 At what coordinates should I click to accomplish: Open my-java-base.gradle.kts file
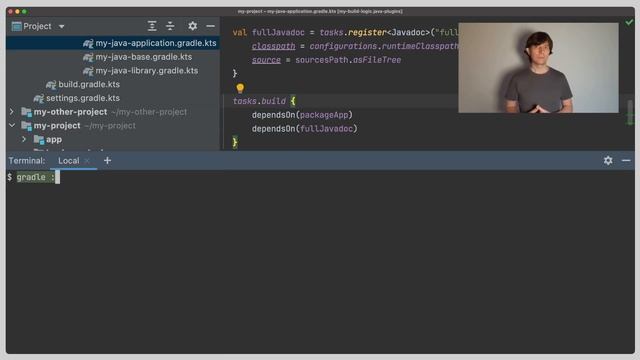click(x=143, y=57)
